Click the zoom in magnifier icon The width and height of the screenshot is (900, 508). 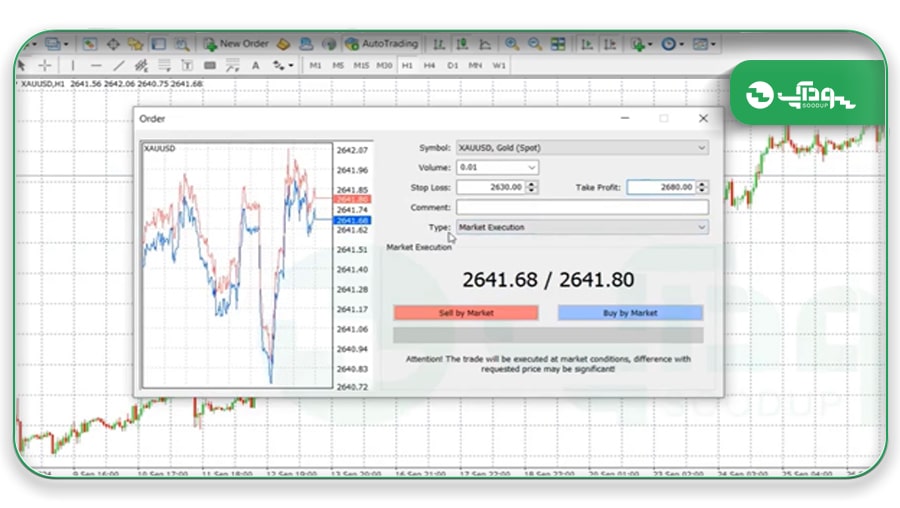511,44
